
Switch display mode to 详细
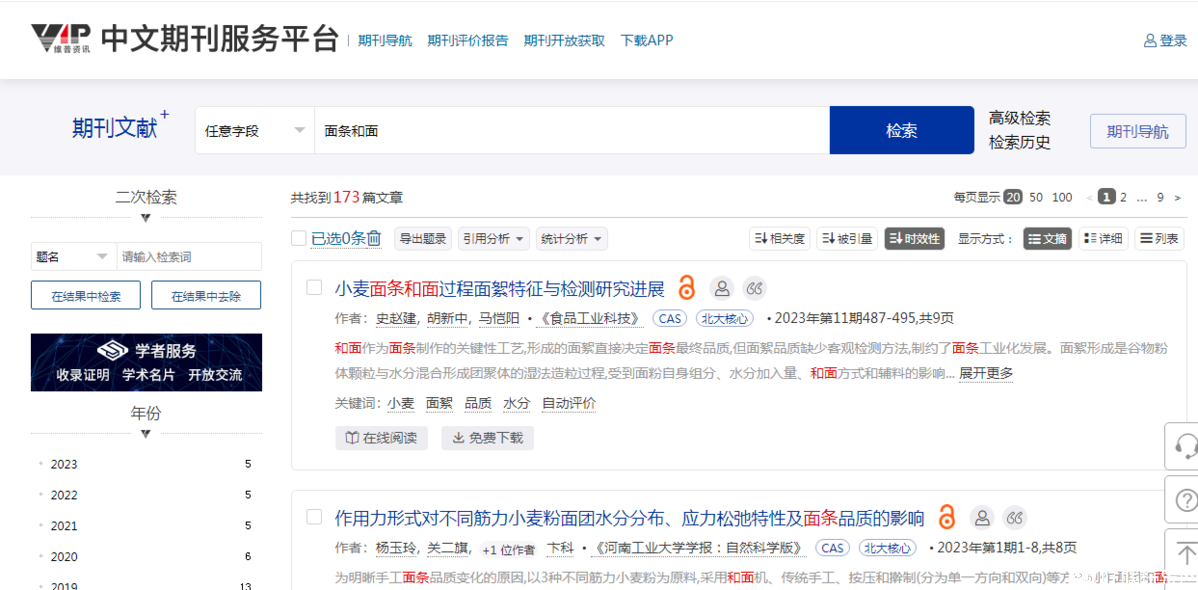(1103, 238)
